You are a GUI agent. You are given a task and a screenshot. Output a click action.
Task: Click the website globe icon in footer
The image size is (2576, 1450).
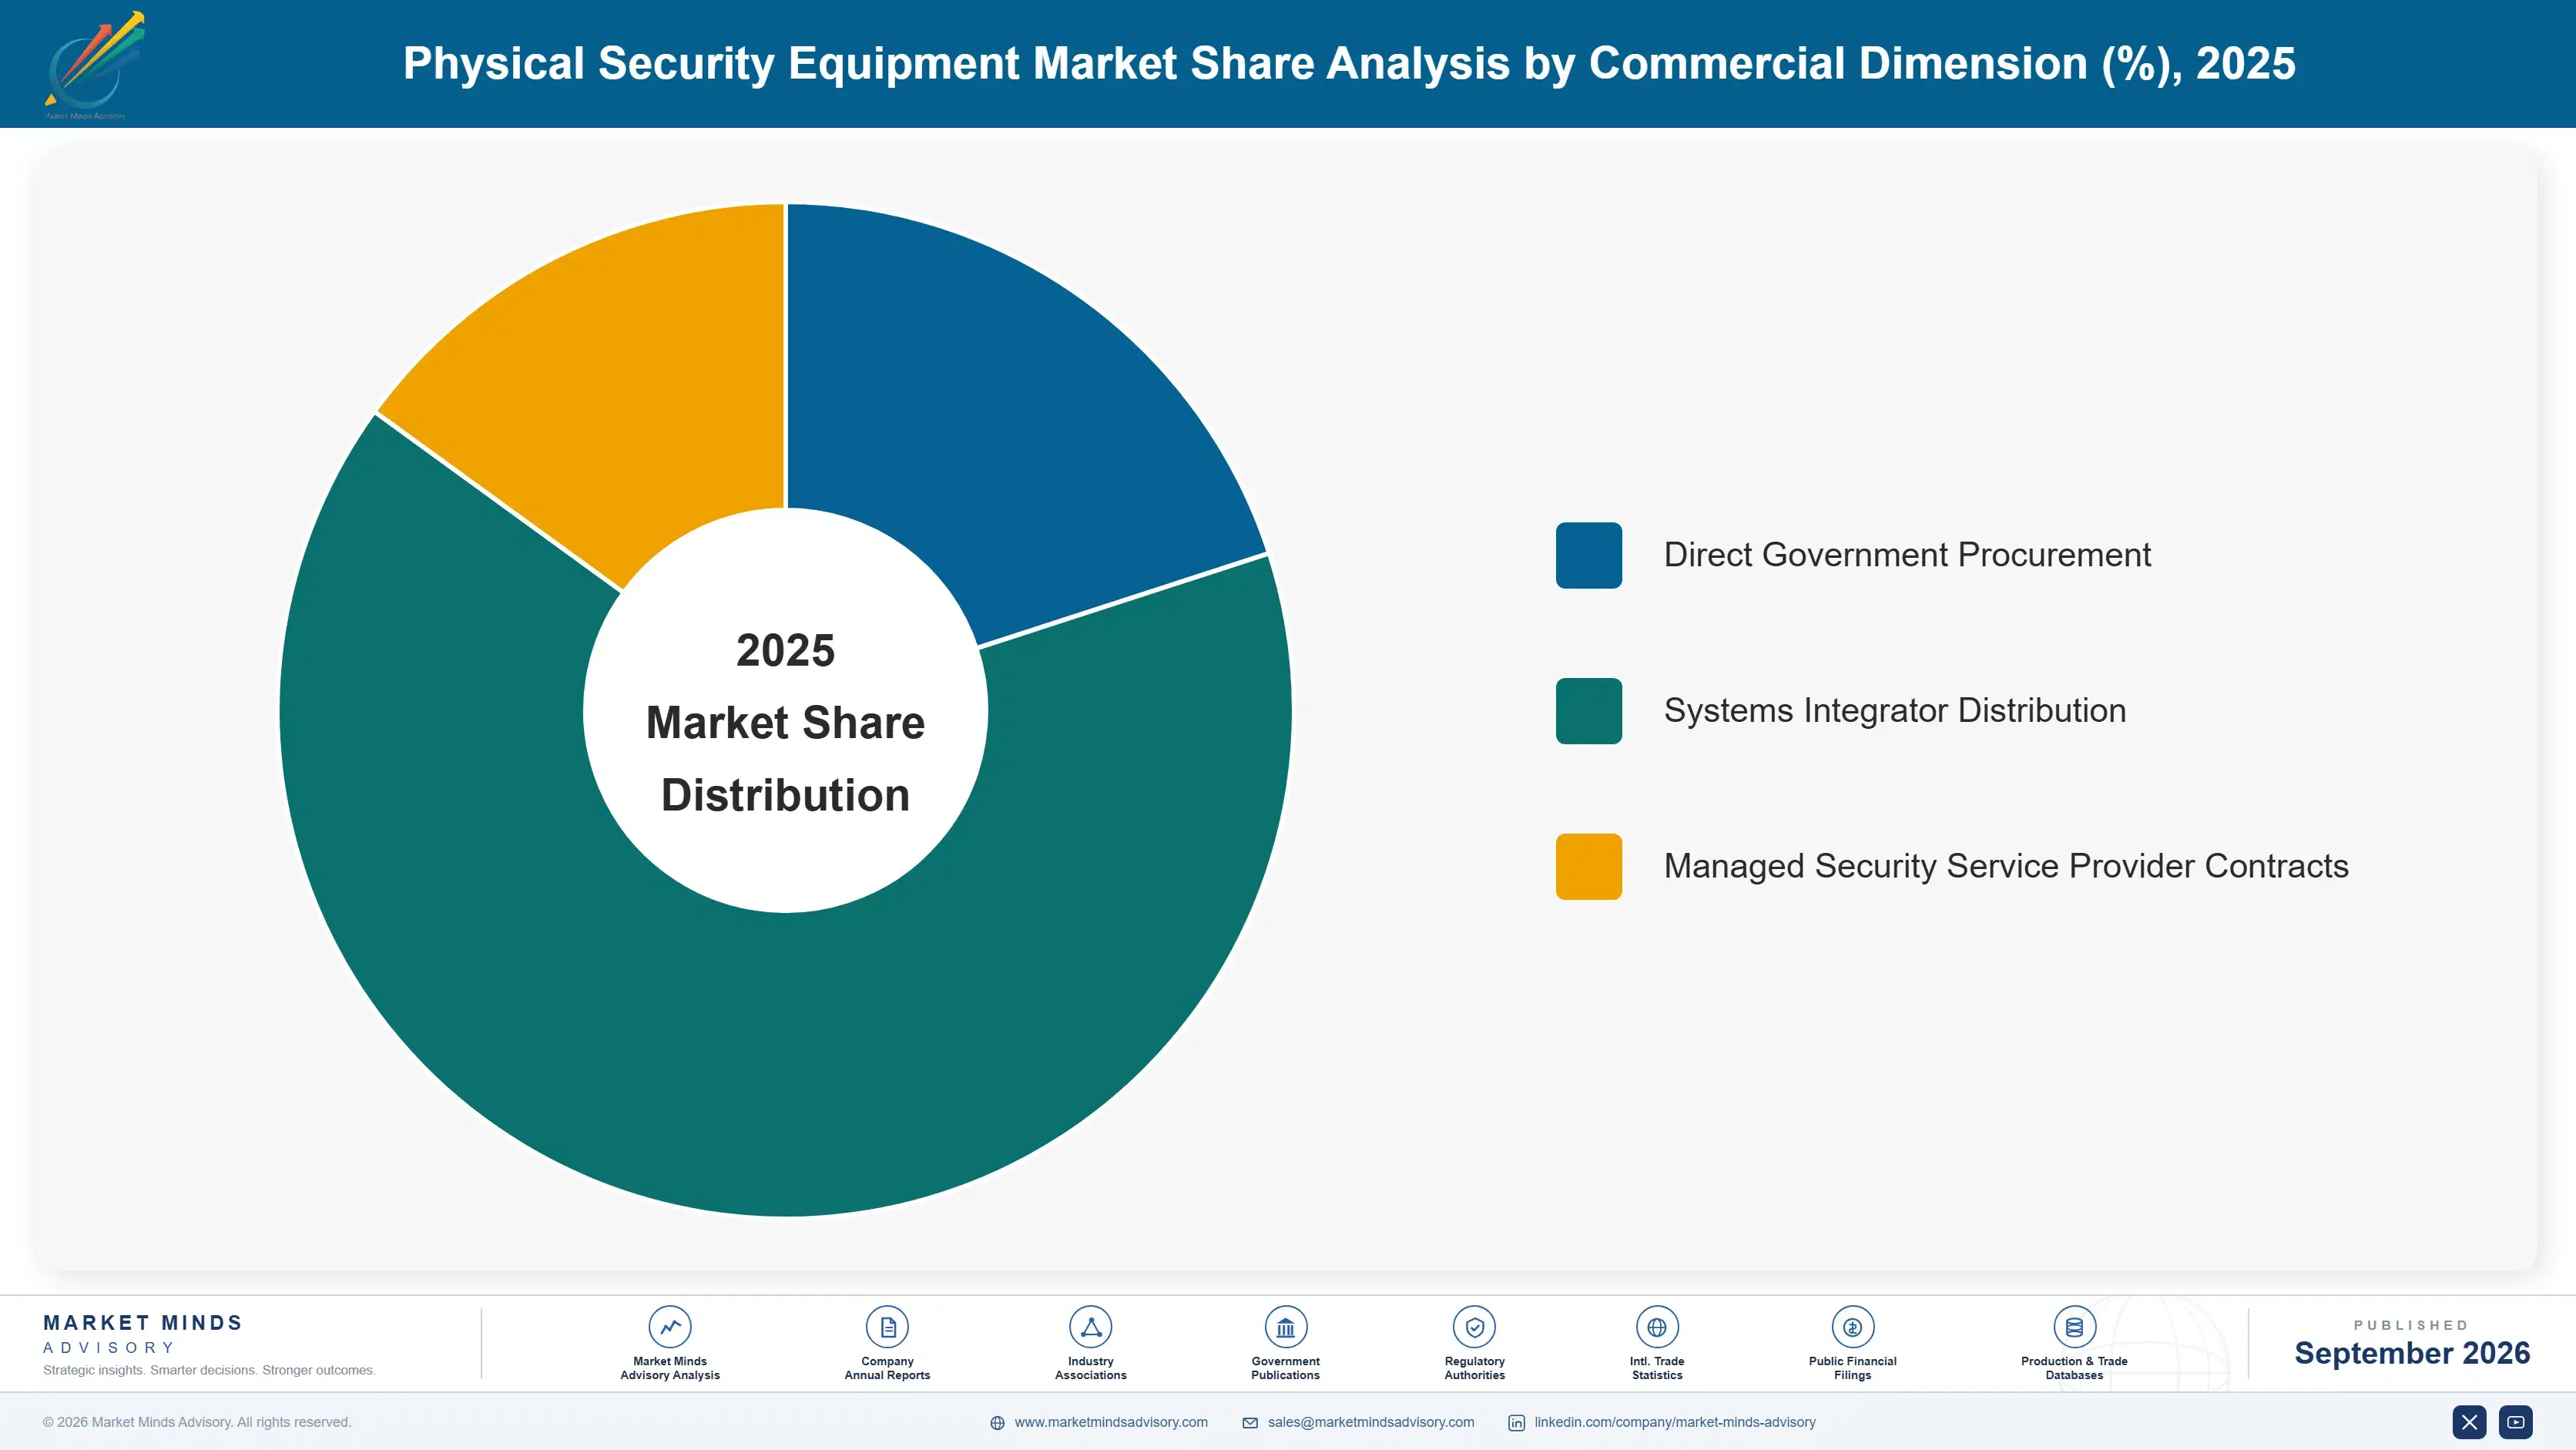click(997, 1423)
